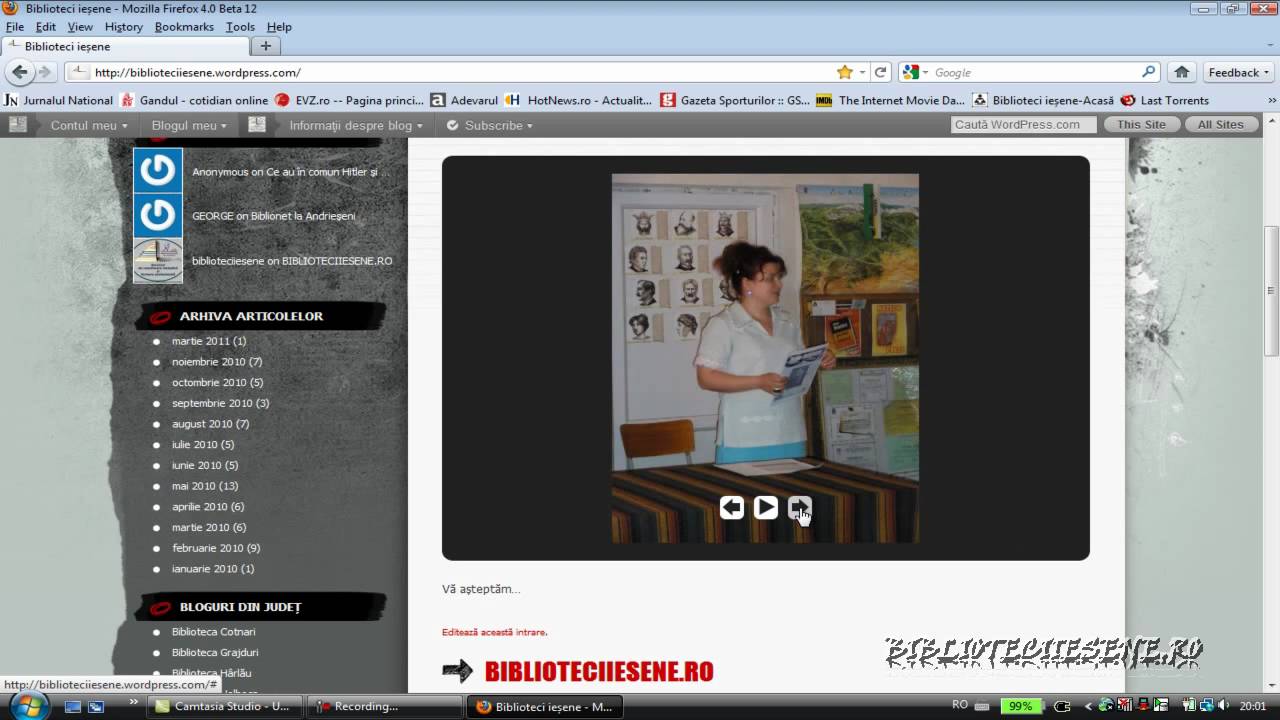Image resolution: width=1280 pixels, height=720 pixels.
Task: Click the URL address bar
Action: click(450, 72)
